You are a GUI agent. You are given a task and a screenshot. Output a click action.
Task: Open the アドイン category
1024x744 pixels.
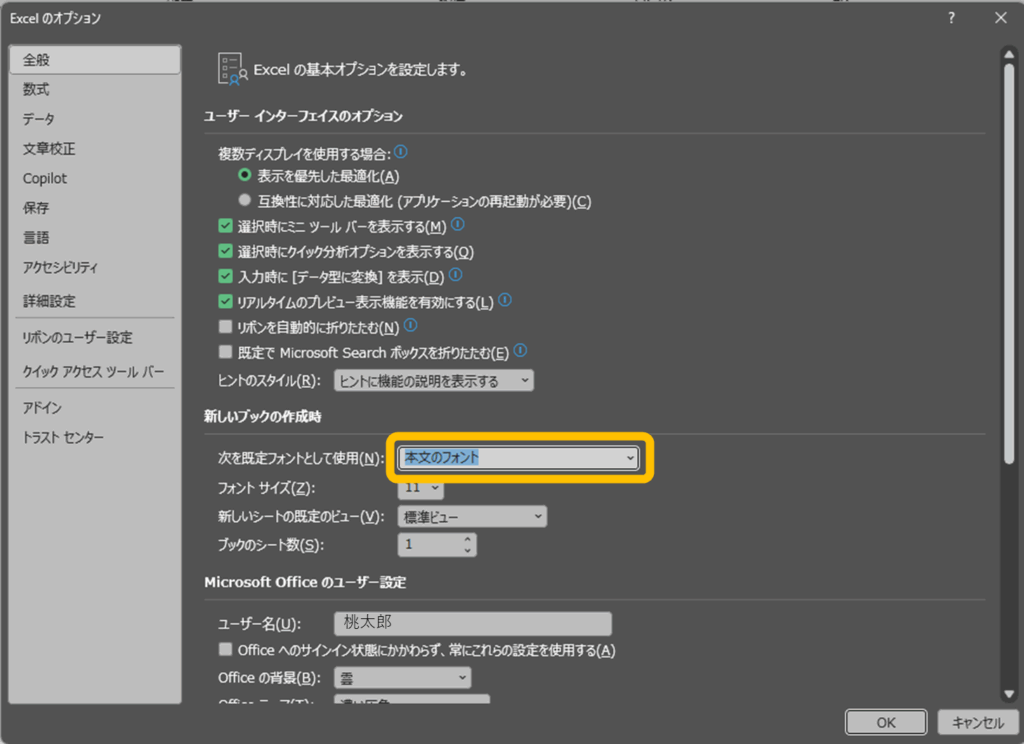tap(95, 408)
